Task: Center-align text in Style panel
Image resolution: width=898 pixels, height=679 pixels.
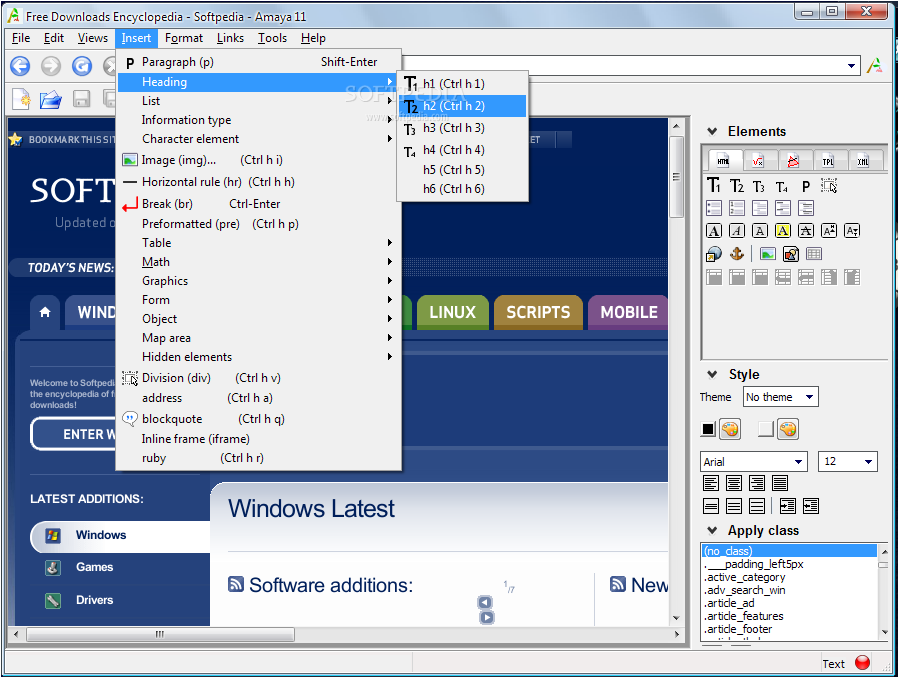Action: (734, 483)
